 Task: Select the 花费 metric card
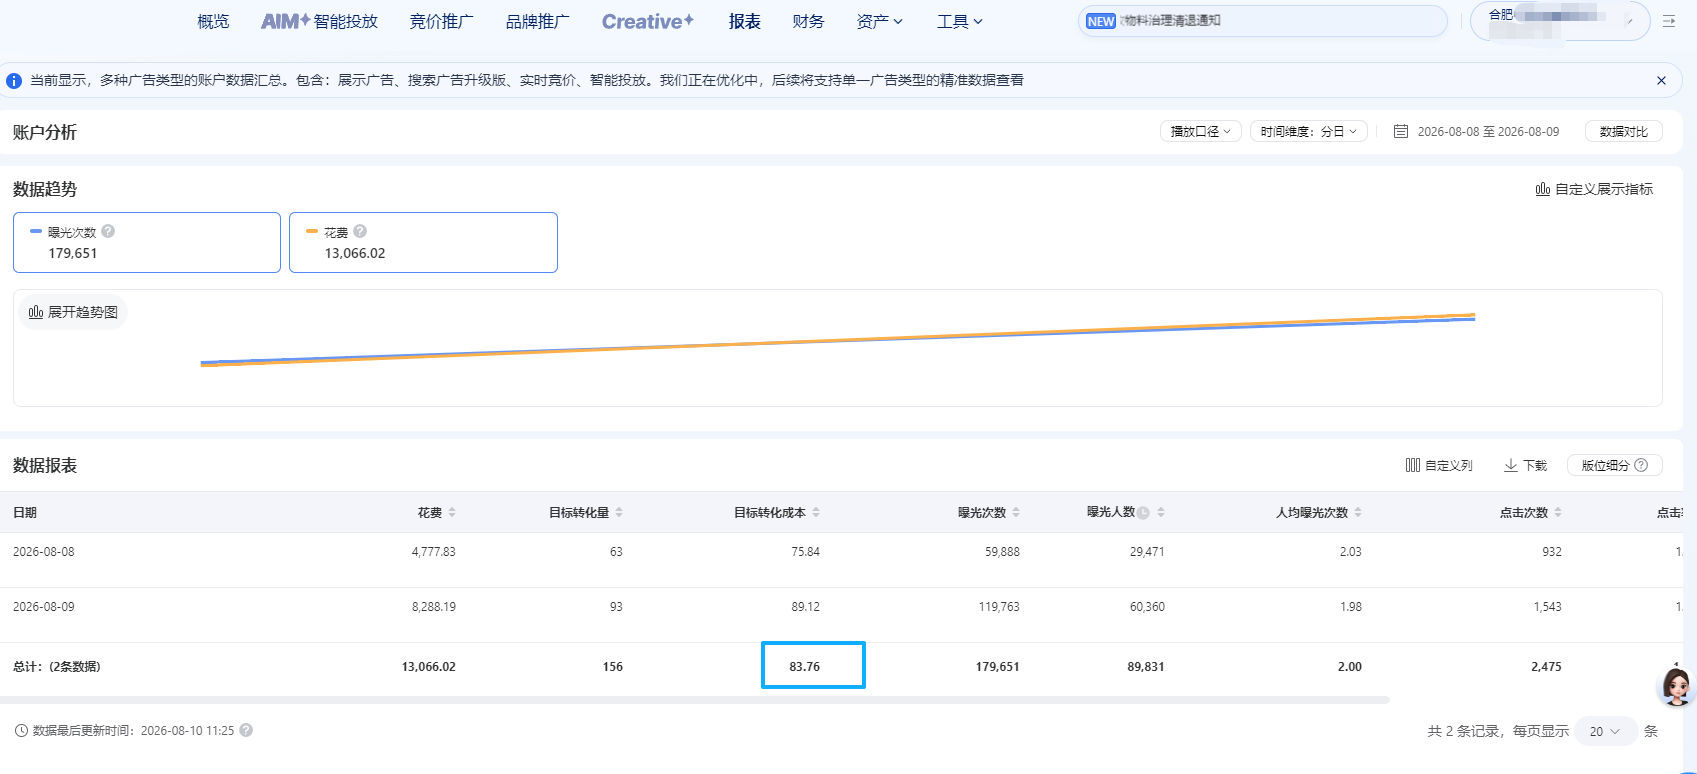coord(423,242)
